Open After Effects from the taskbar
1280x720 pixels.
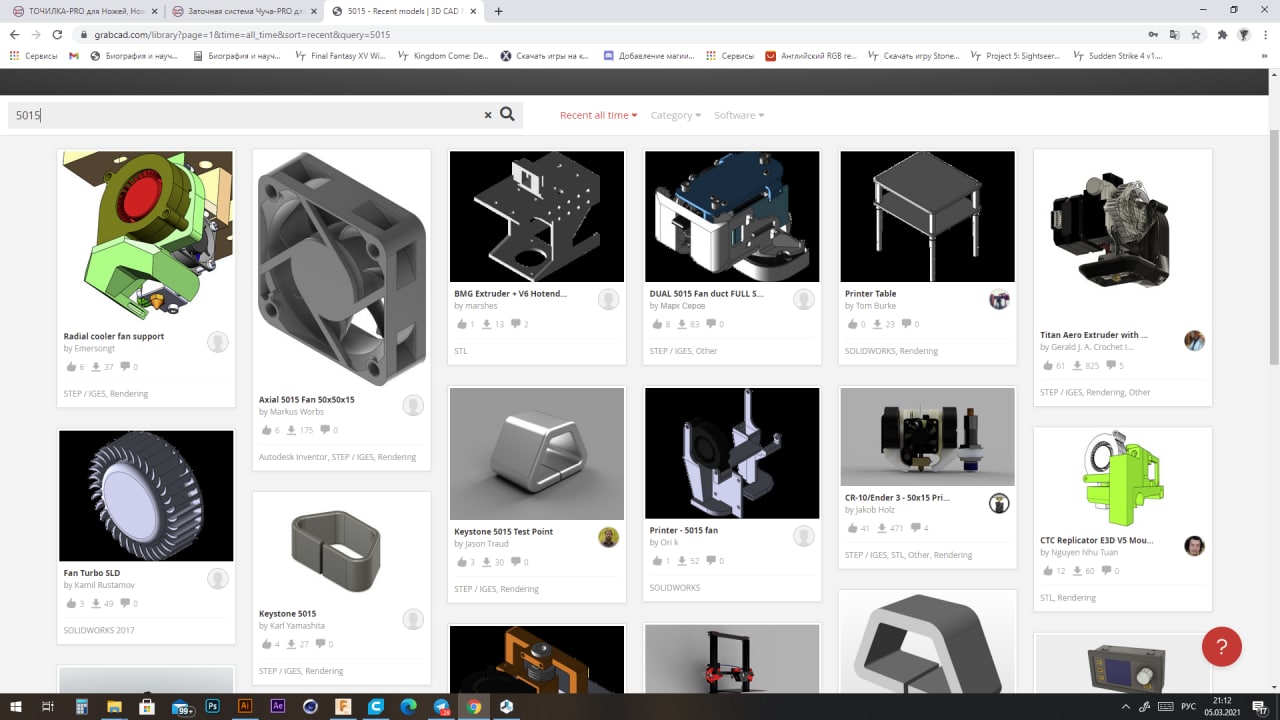pos(278,706)
